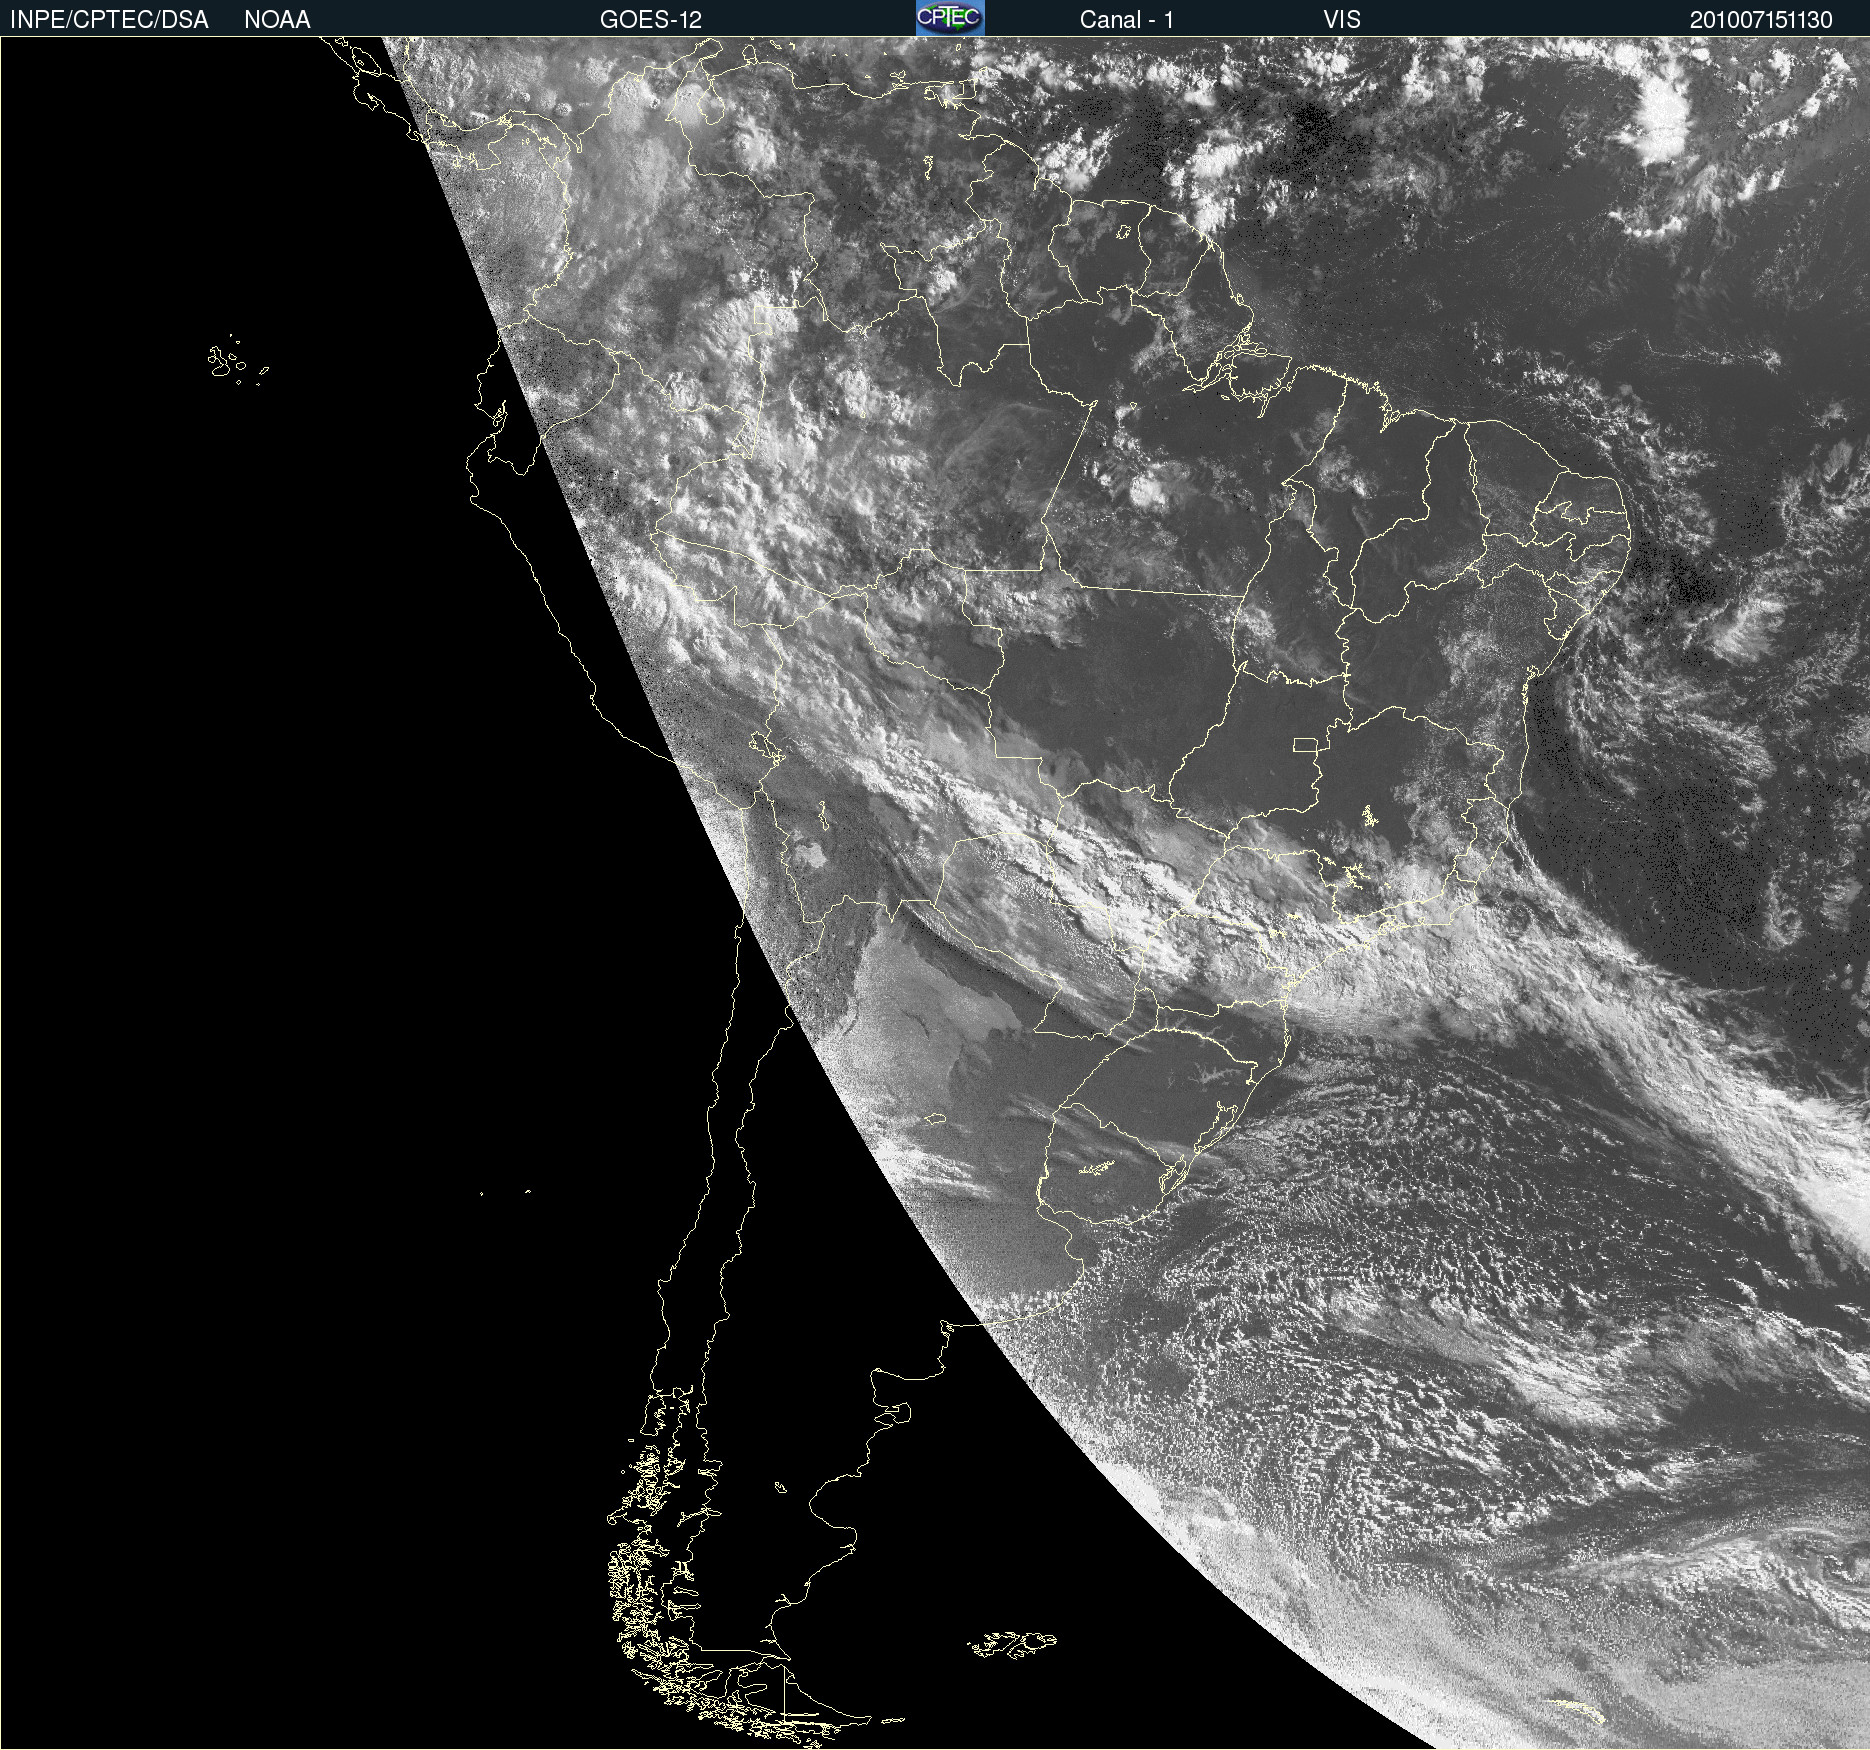Select the INPE/CPTEC/DSA header text
The height and width of the screenshot is (1750, 1870).
click(109, 20)
